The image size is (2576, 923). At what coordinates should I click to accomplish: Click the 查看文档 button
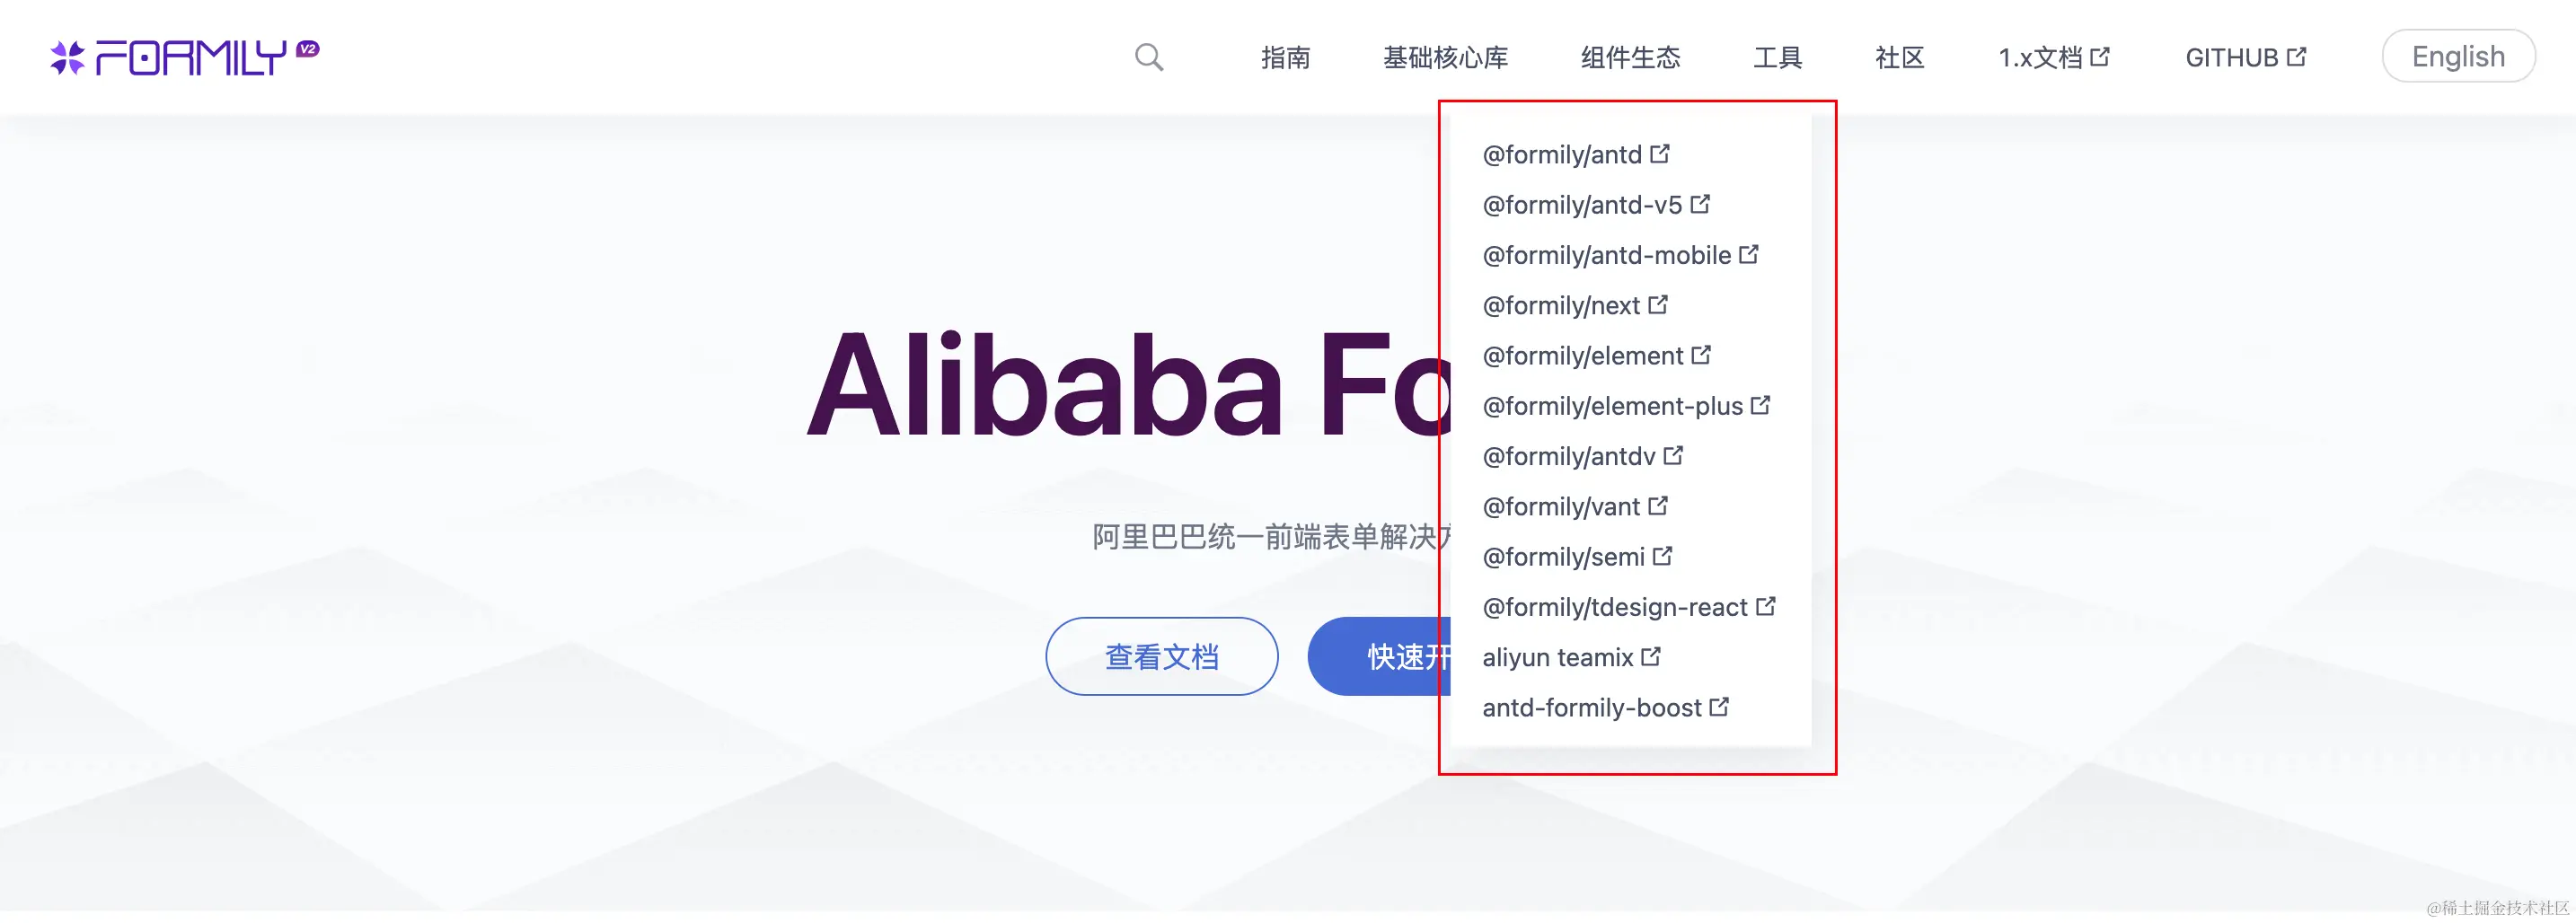click(x=1161, y=656)
